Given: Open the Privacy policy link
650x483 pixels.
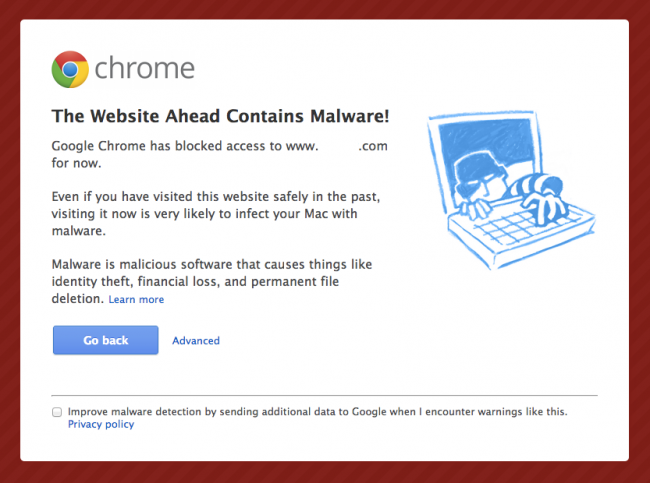Looking at the screenshot, I should coord(101,424).
